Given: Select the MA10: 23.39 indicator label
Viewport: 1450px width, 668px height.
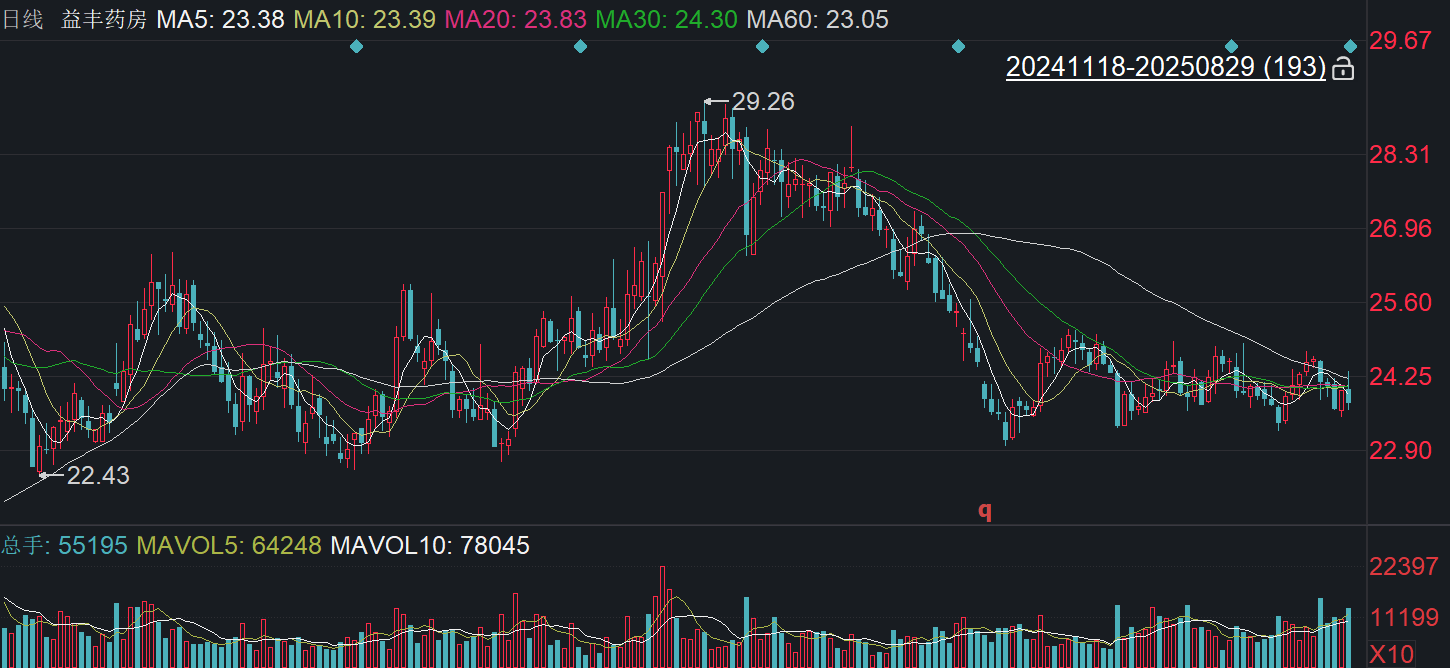Looking at the screenshot, I should pyautogui.click(x=365, y=19).
